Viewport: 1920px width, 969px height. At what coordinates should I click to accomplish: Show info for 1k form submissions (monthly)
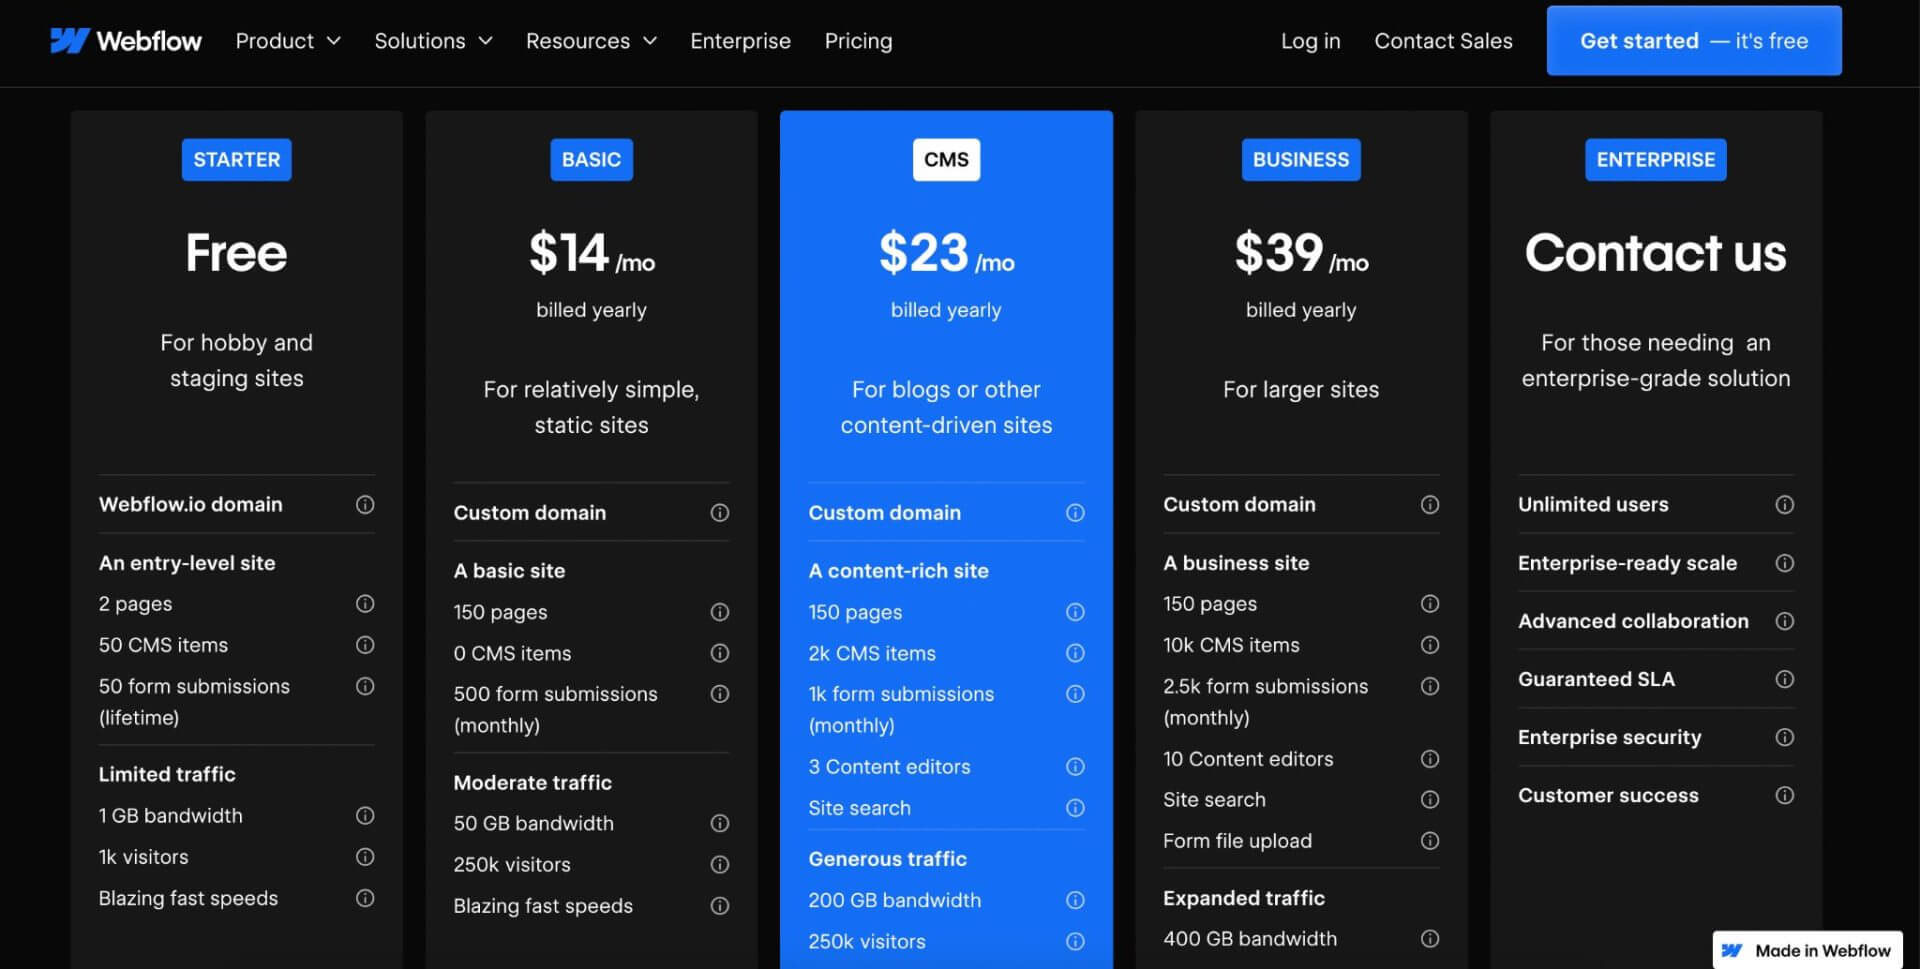(1075, 694)
